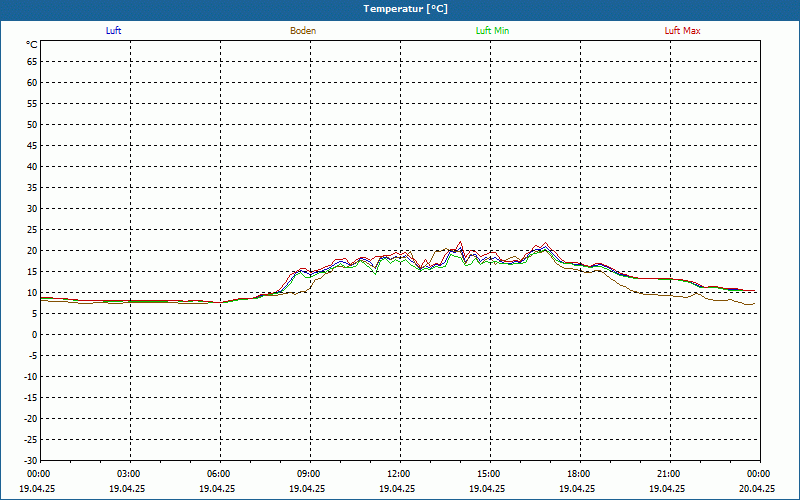Click the 60 y-axis value
This screenshot has width=800, height=500.
[32, 83]
